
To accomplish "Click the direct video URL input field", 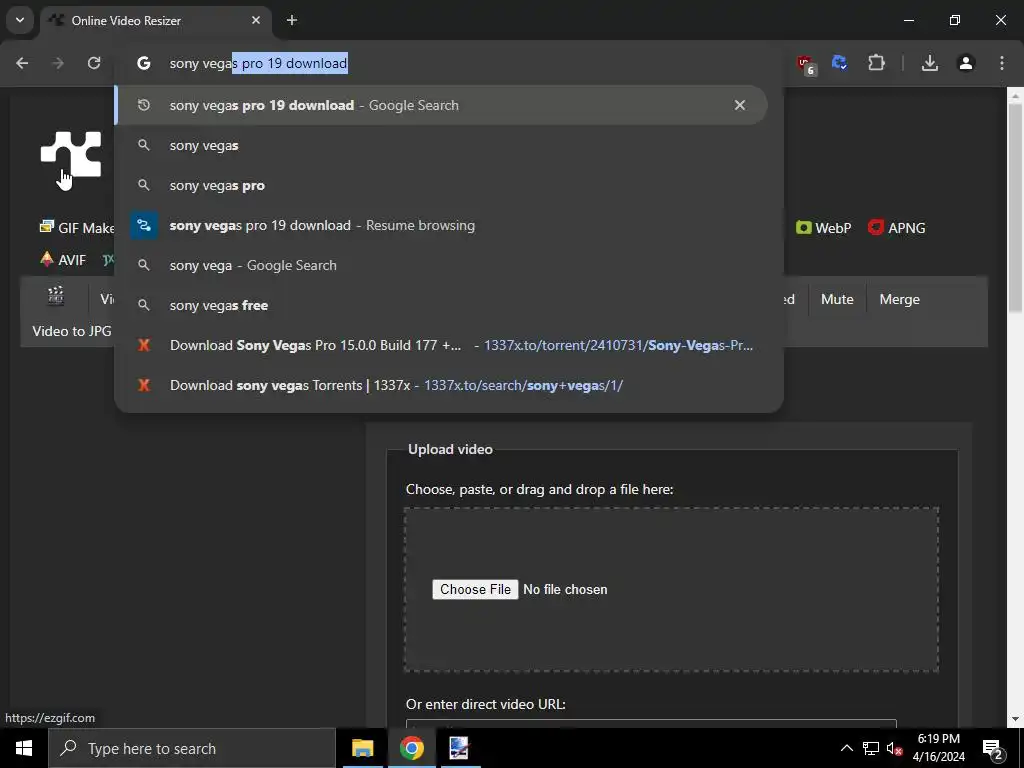I will point(651,724).
